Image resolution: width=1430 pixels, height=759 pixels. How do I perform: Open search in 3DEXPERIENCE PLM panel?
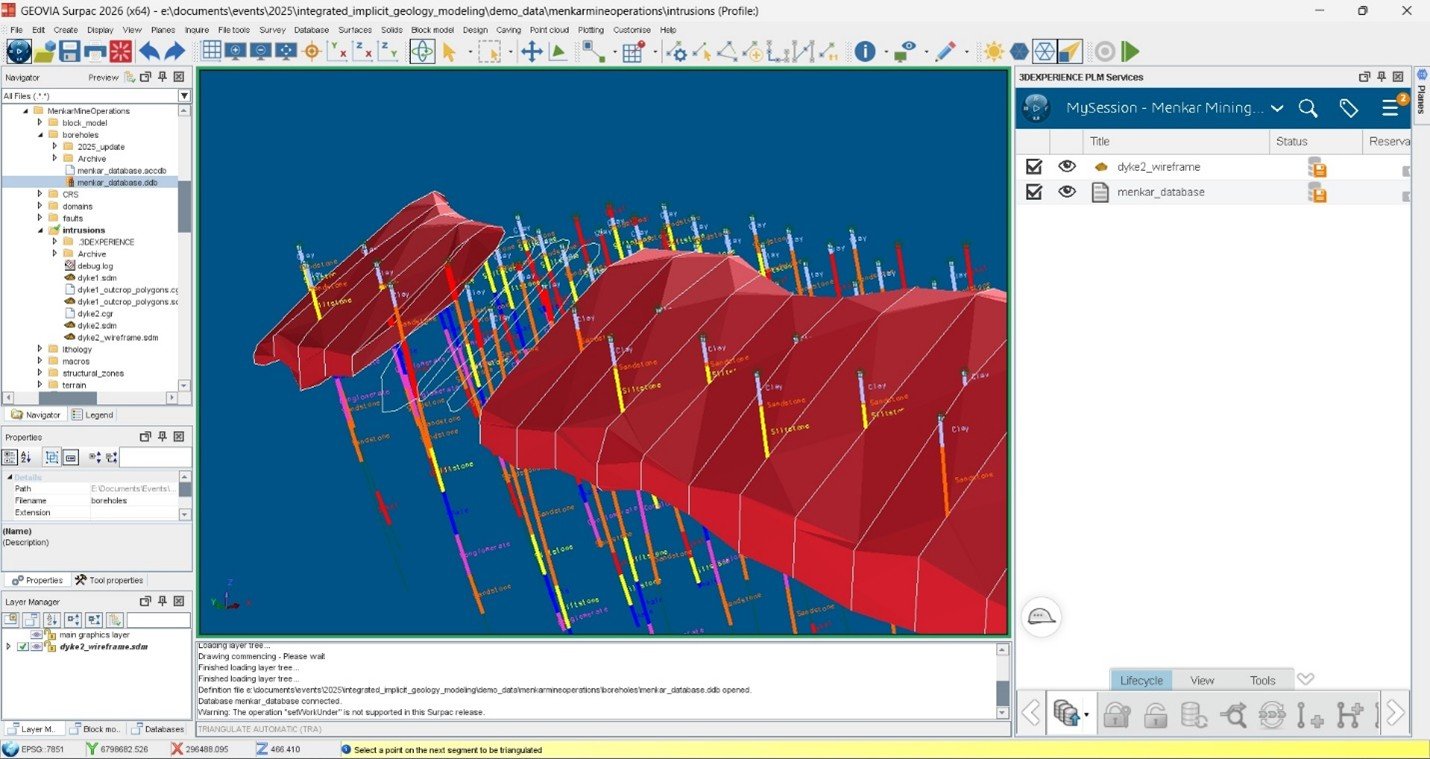(1307, 108)
